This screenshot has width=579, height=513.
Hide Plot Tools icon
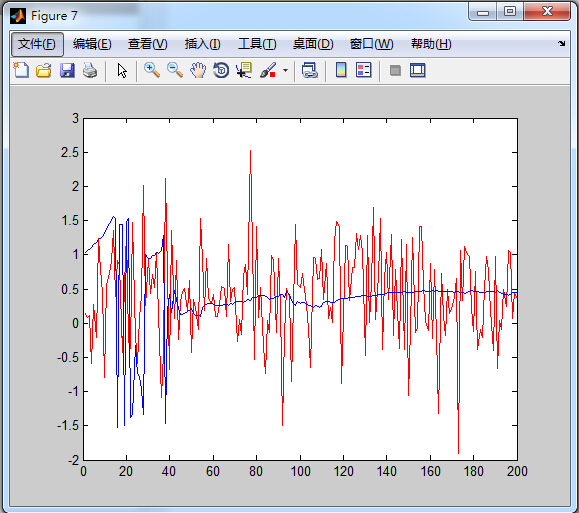[x=395, y=70]
